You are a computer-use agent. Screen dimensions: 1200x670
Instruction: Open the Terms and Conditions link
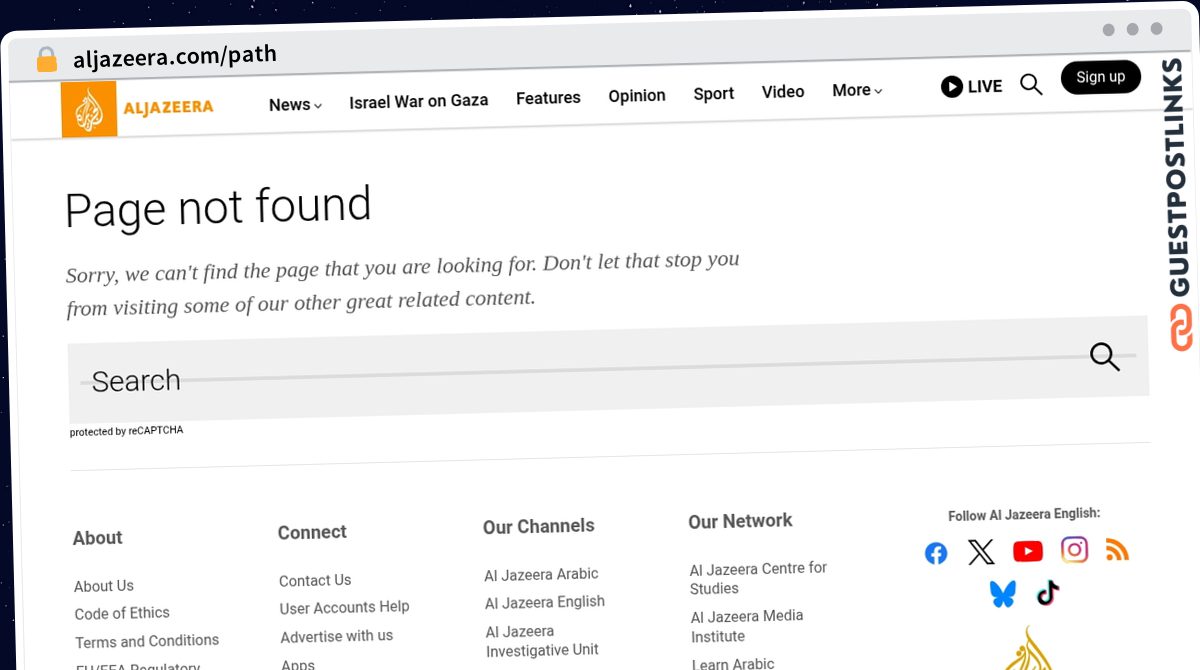pyautogui.click(x=147, y=641)
